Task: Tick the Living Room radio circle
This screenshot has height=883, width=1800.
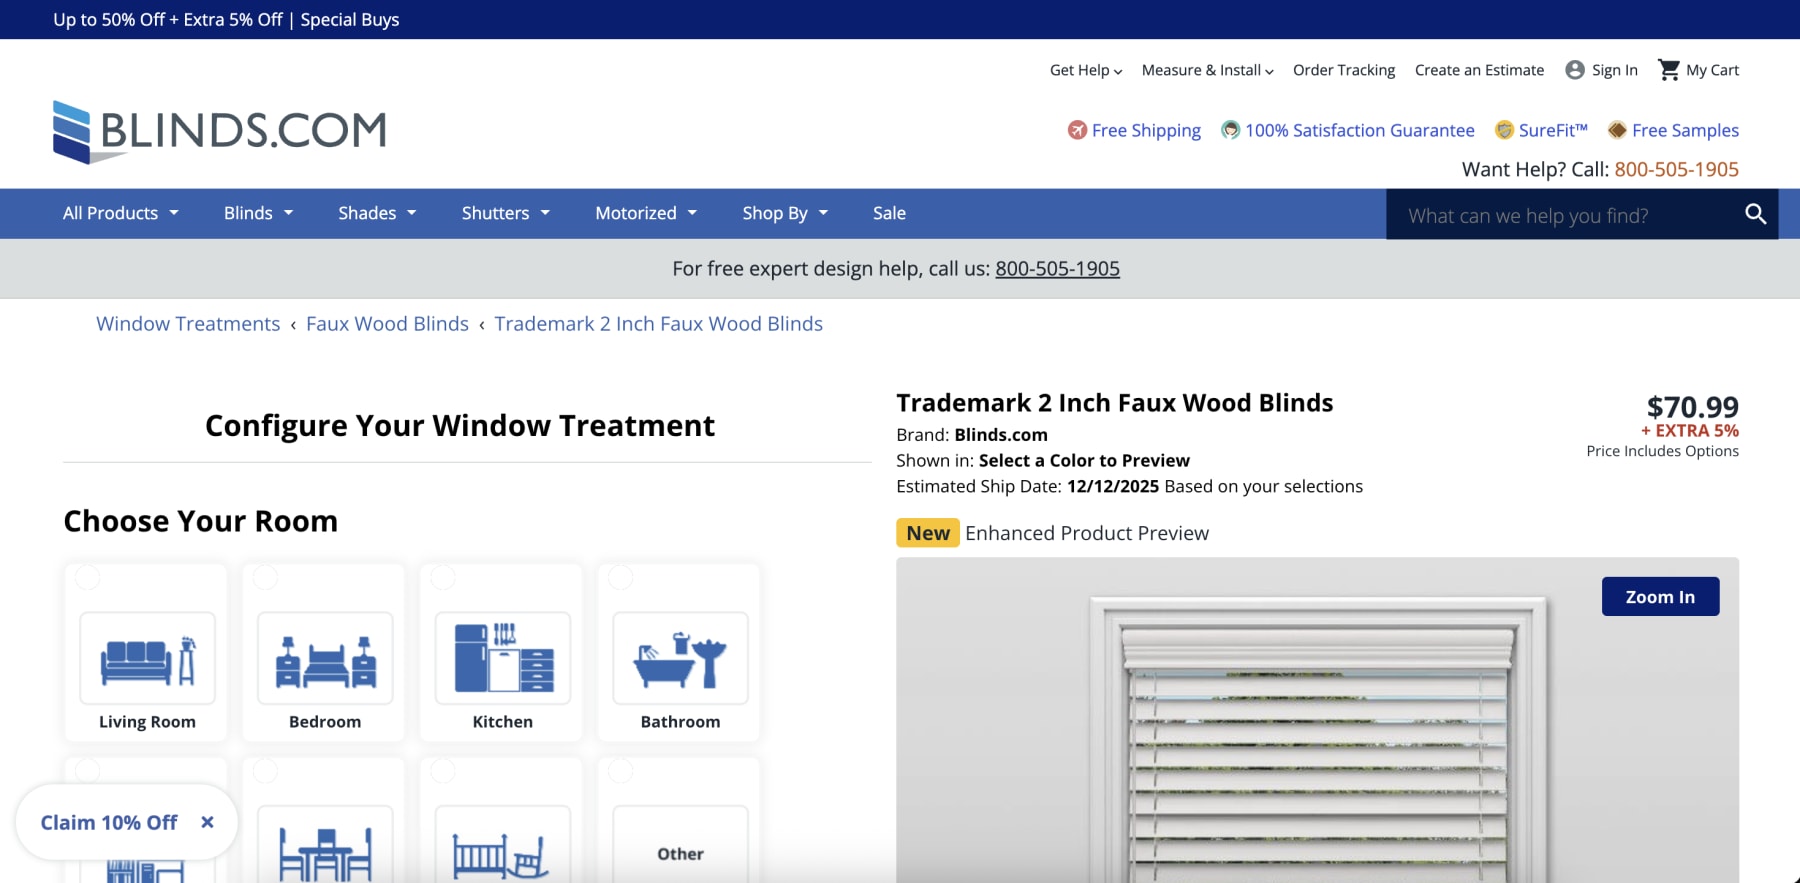Action: pos(88,577)
